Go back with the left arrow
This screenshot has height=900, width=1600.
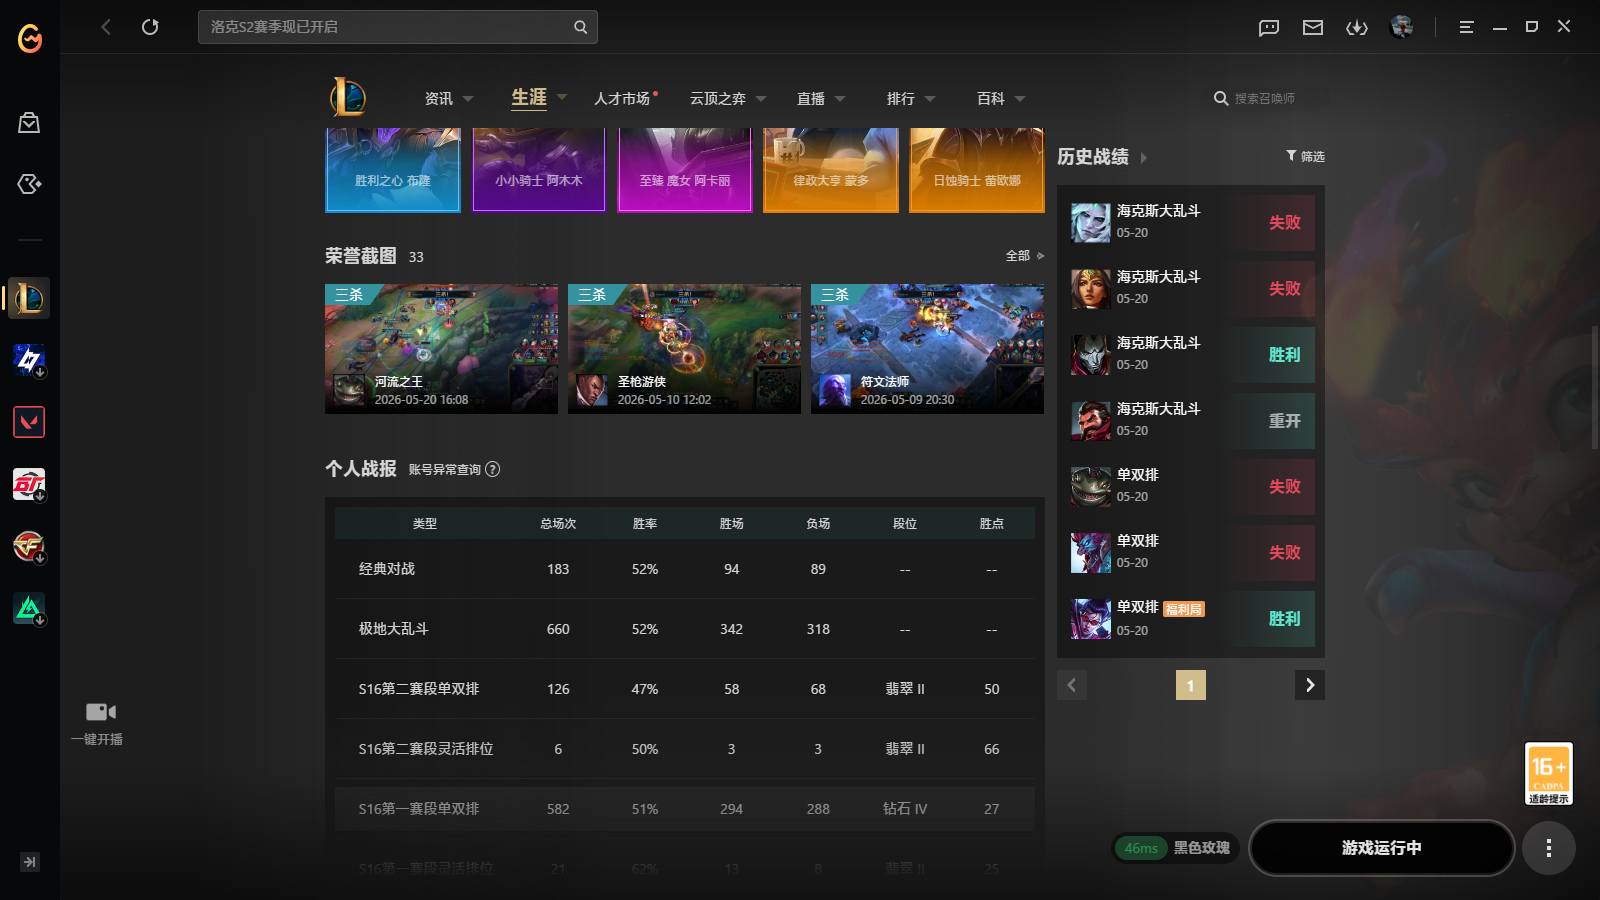coord(106,27)
